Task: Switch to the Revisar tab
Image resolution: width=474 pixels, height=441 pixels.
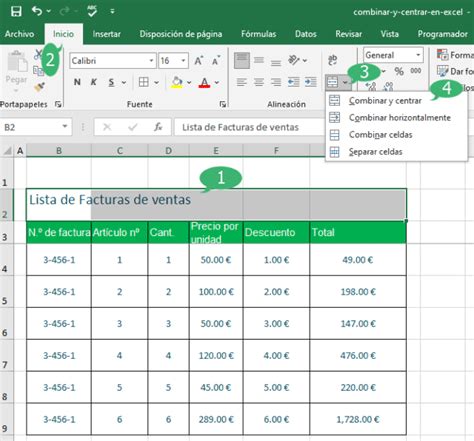Action: click(349, 34)
